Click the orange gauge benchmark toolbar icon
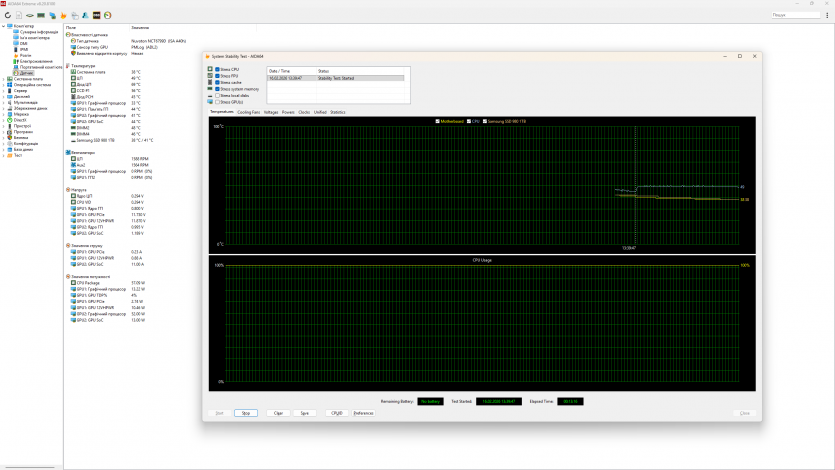835x470 pixels. point(107,16)
